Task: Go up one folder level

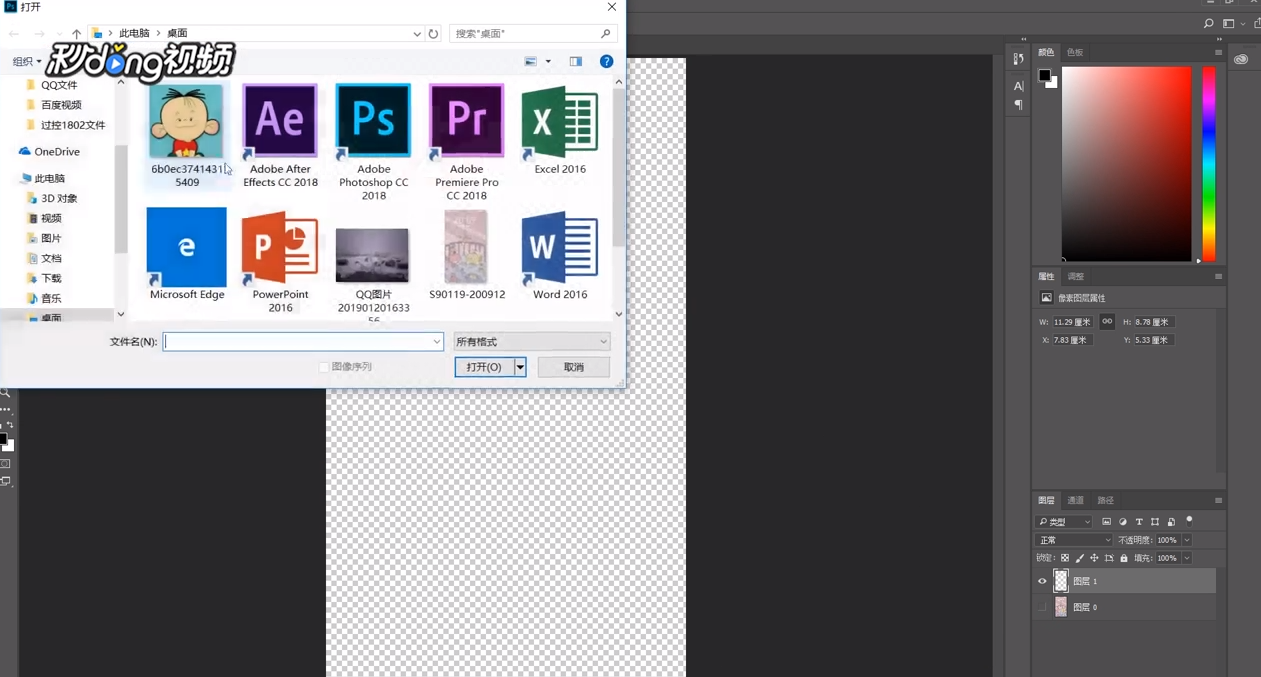Action: coord(76,33)
